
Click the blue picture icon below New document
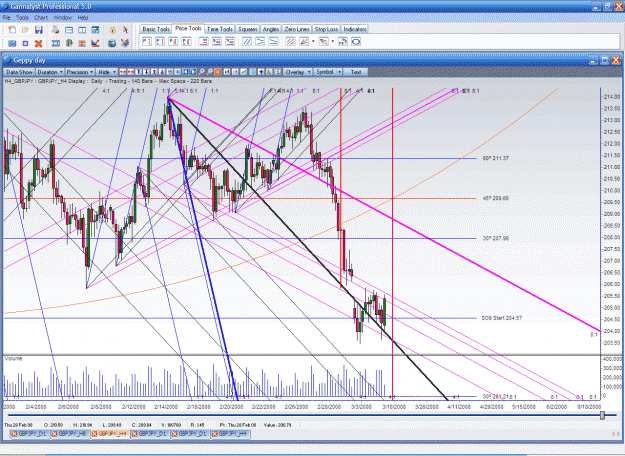click(12, 43)
